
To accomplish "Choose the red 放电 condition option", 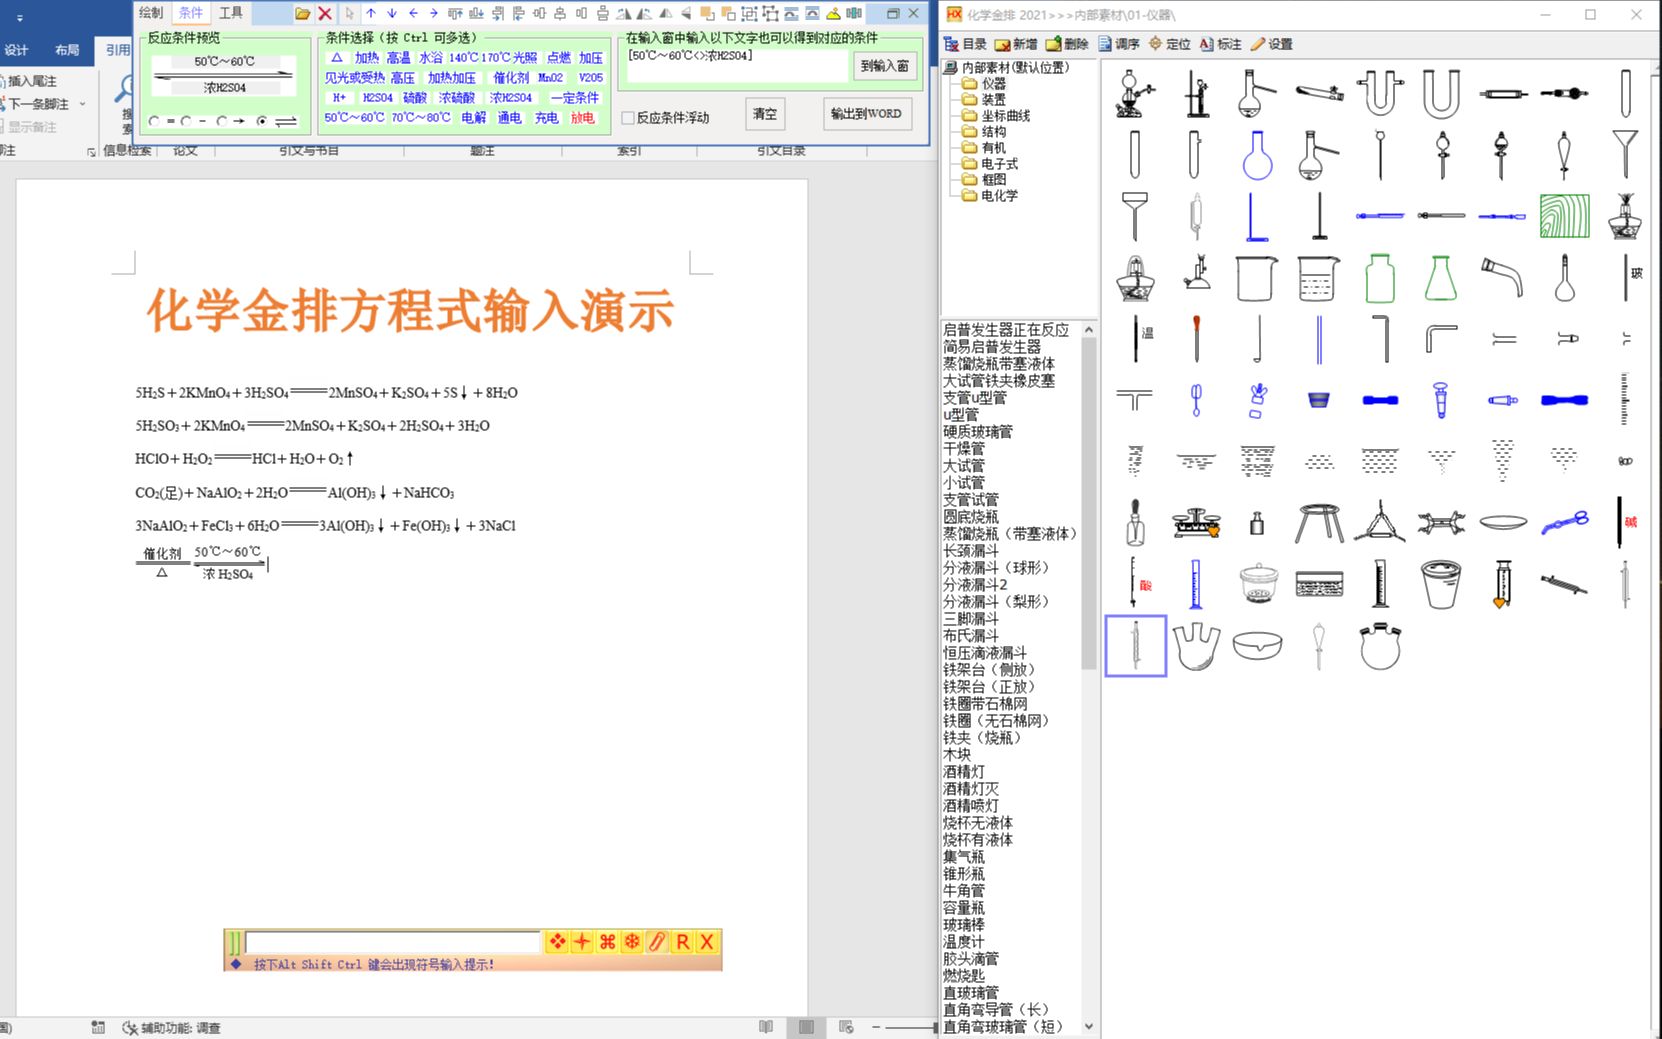I will pyautogui.click(x=582, y=118).
